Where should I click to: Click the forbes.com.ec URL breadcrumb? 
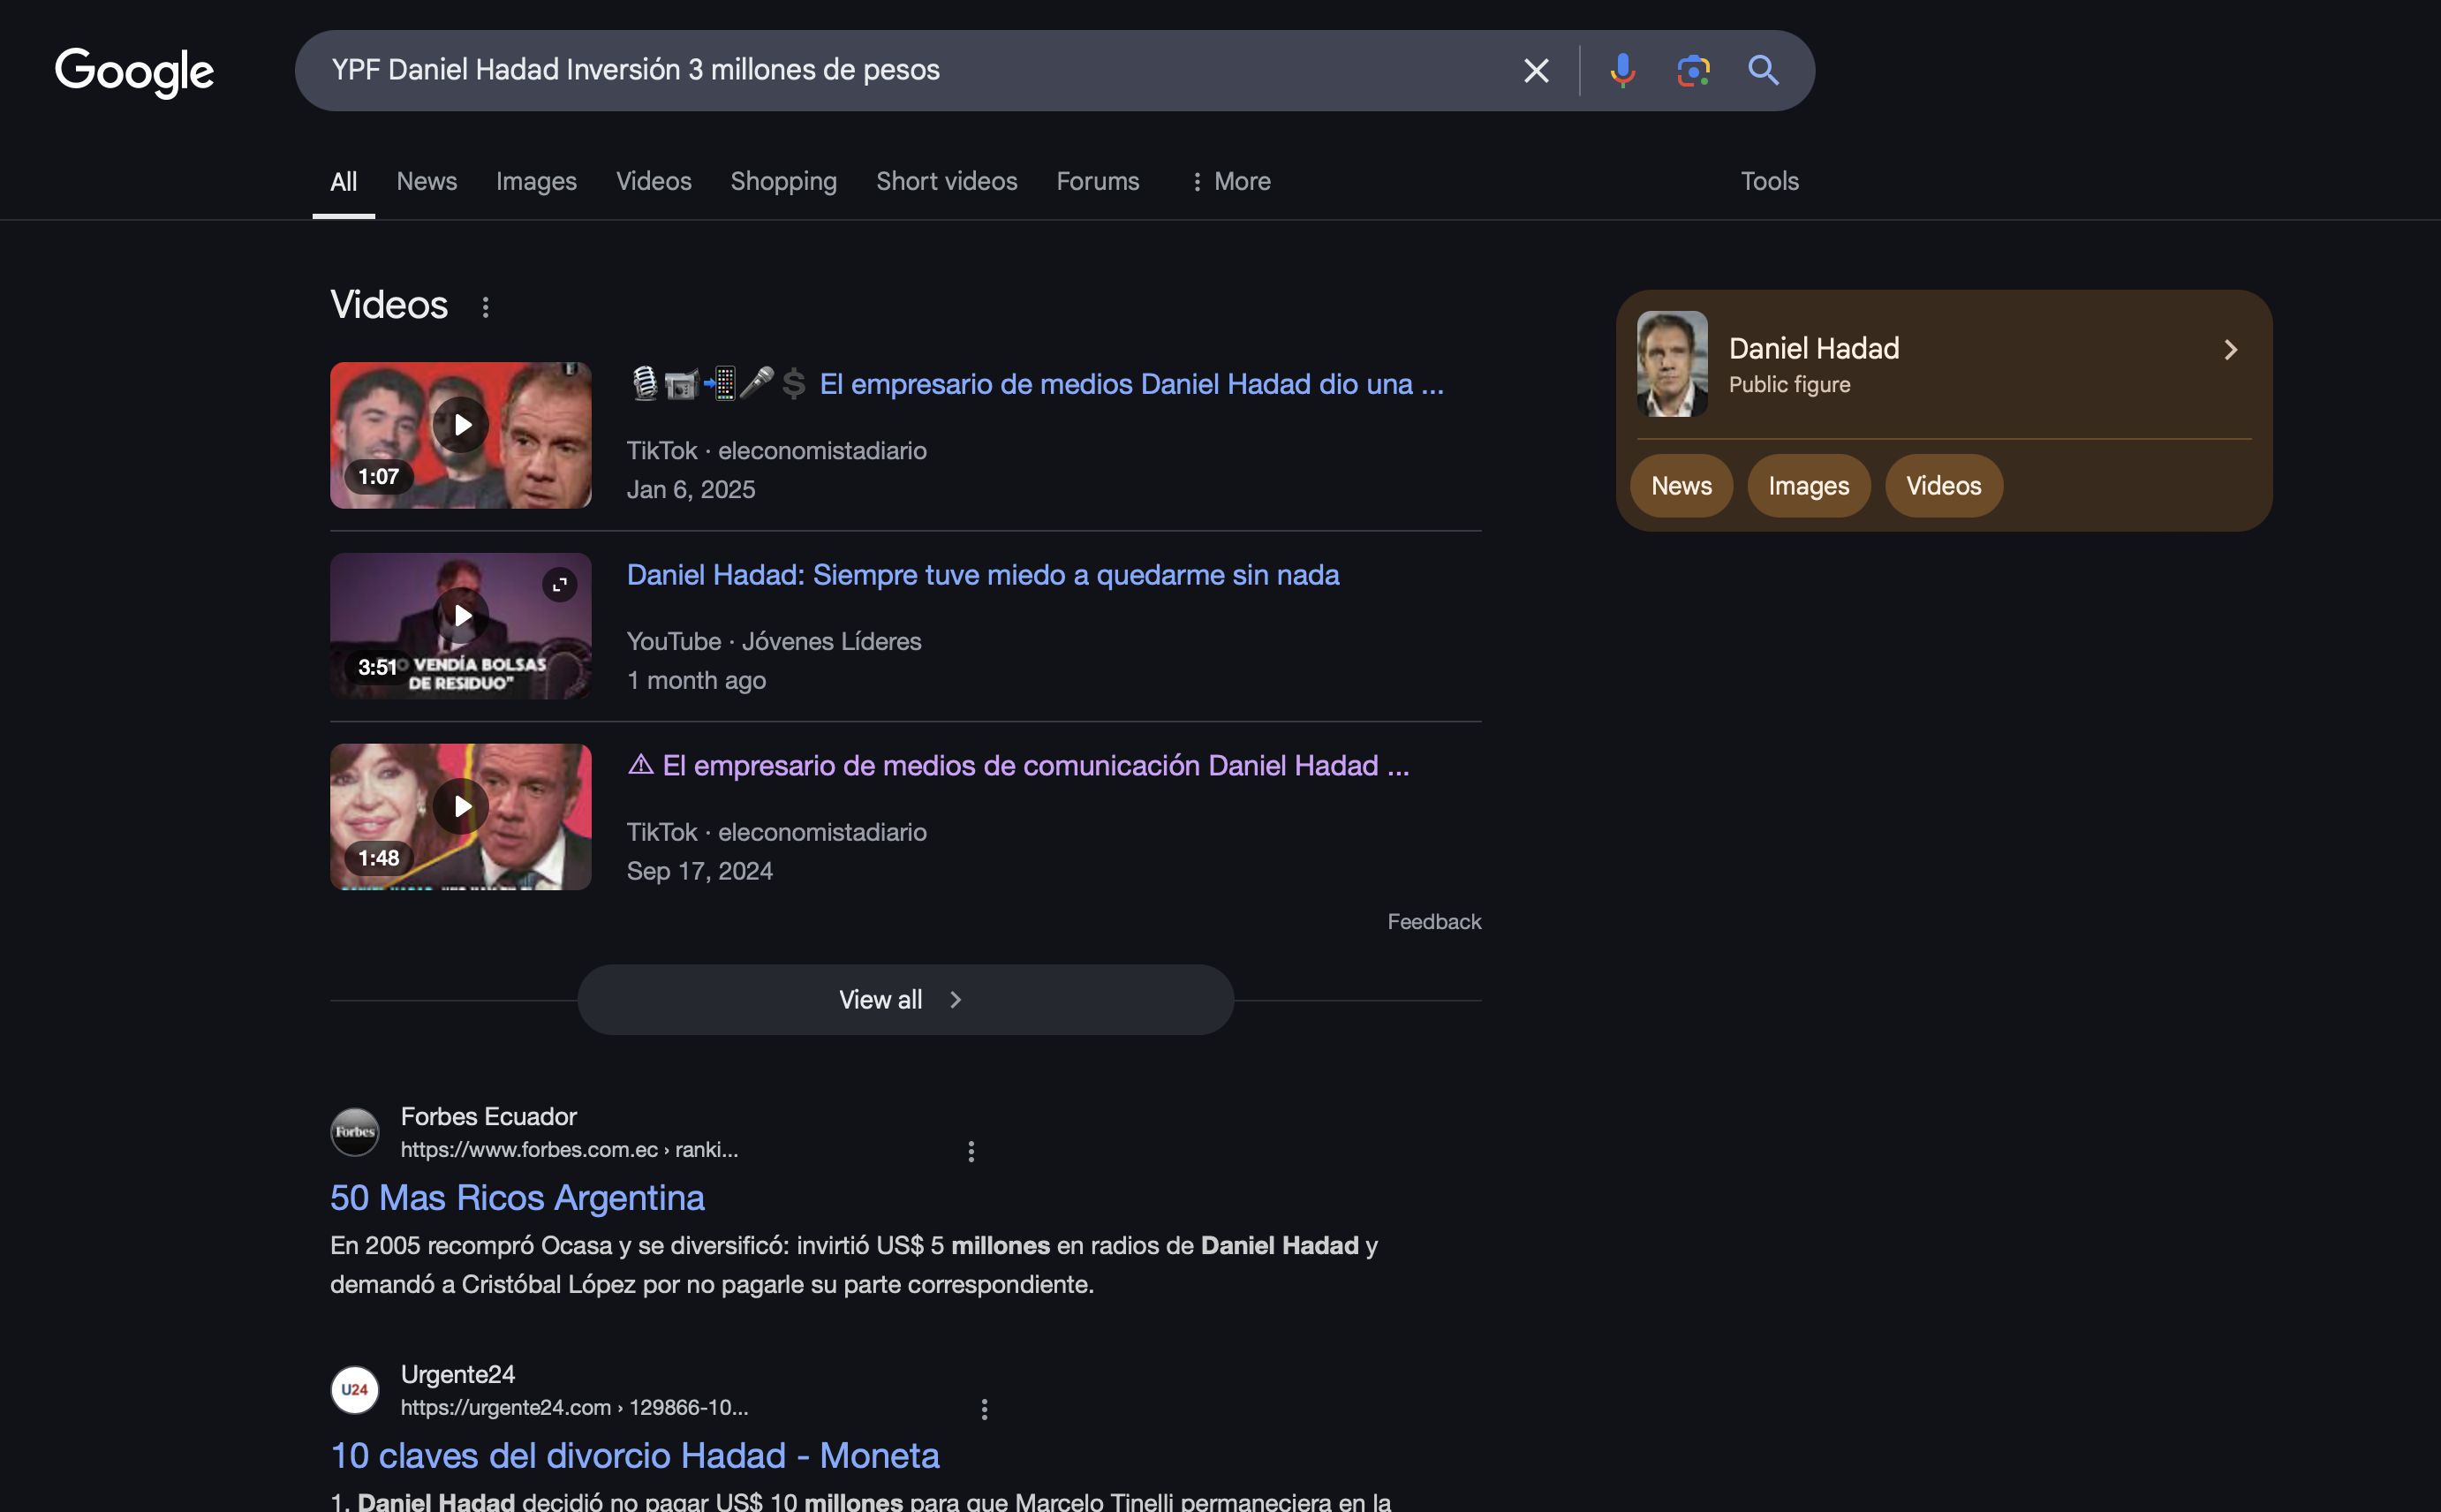click(x=569, y=1150)
